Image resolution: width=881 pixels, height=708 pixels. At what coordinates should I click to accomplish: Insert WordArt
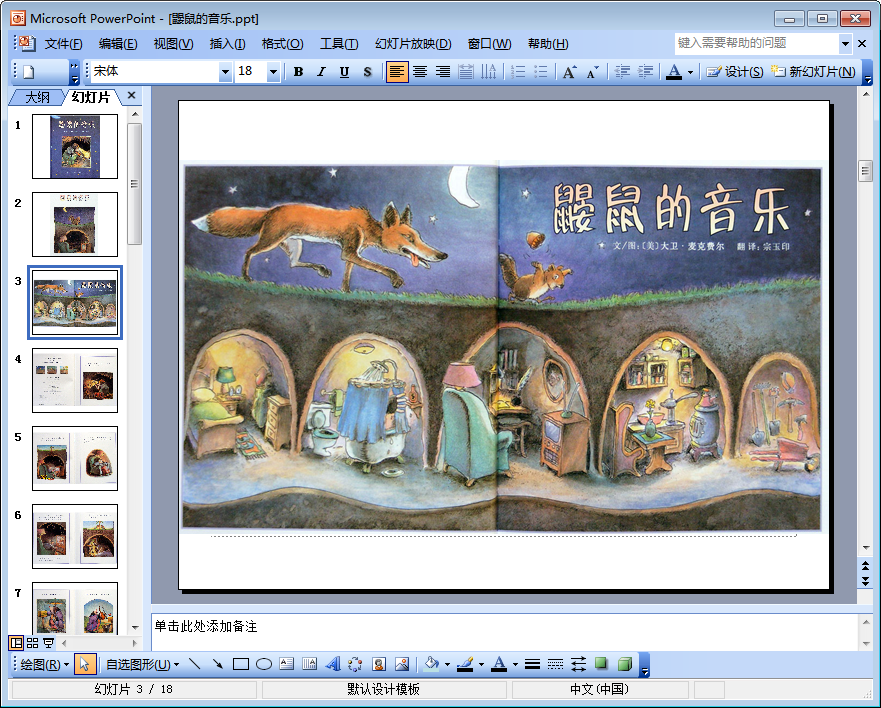pos(333,665)
